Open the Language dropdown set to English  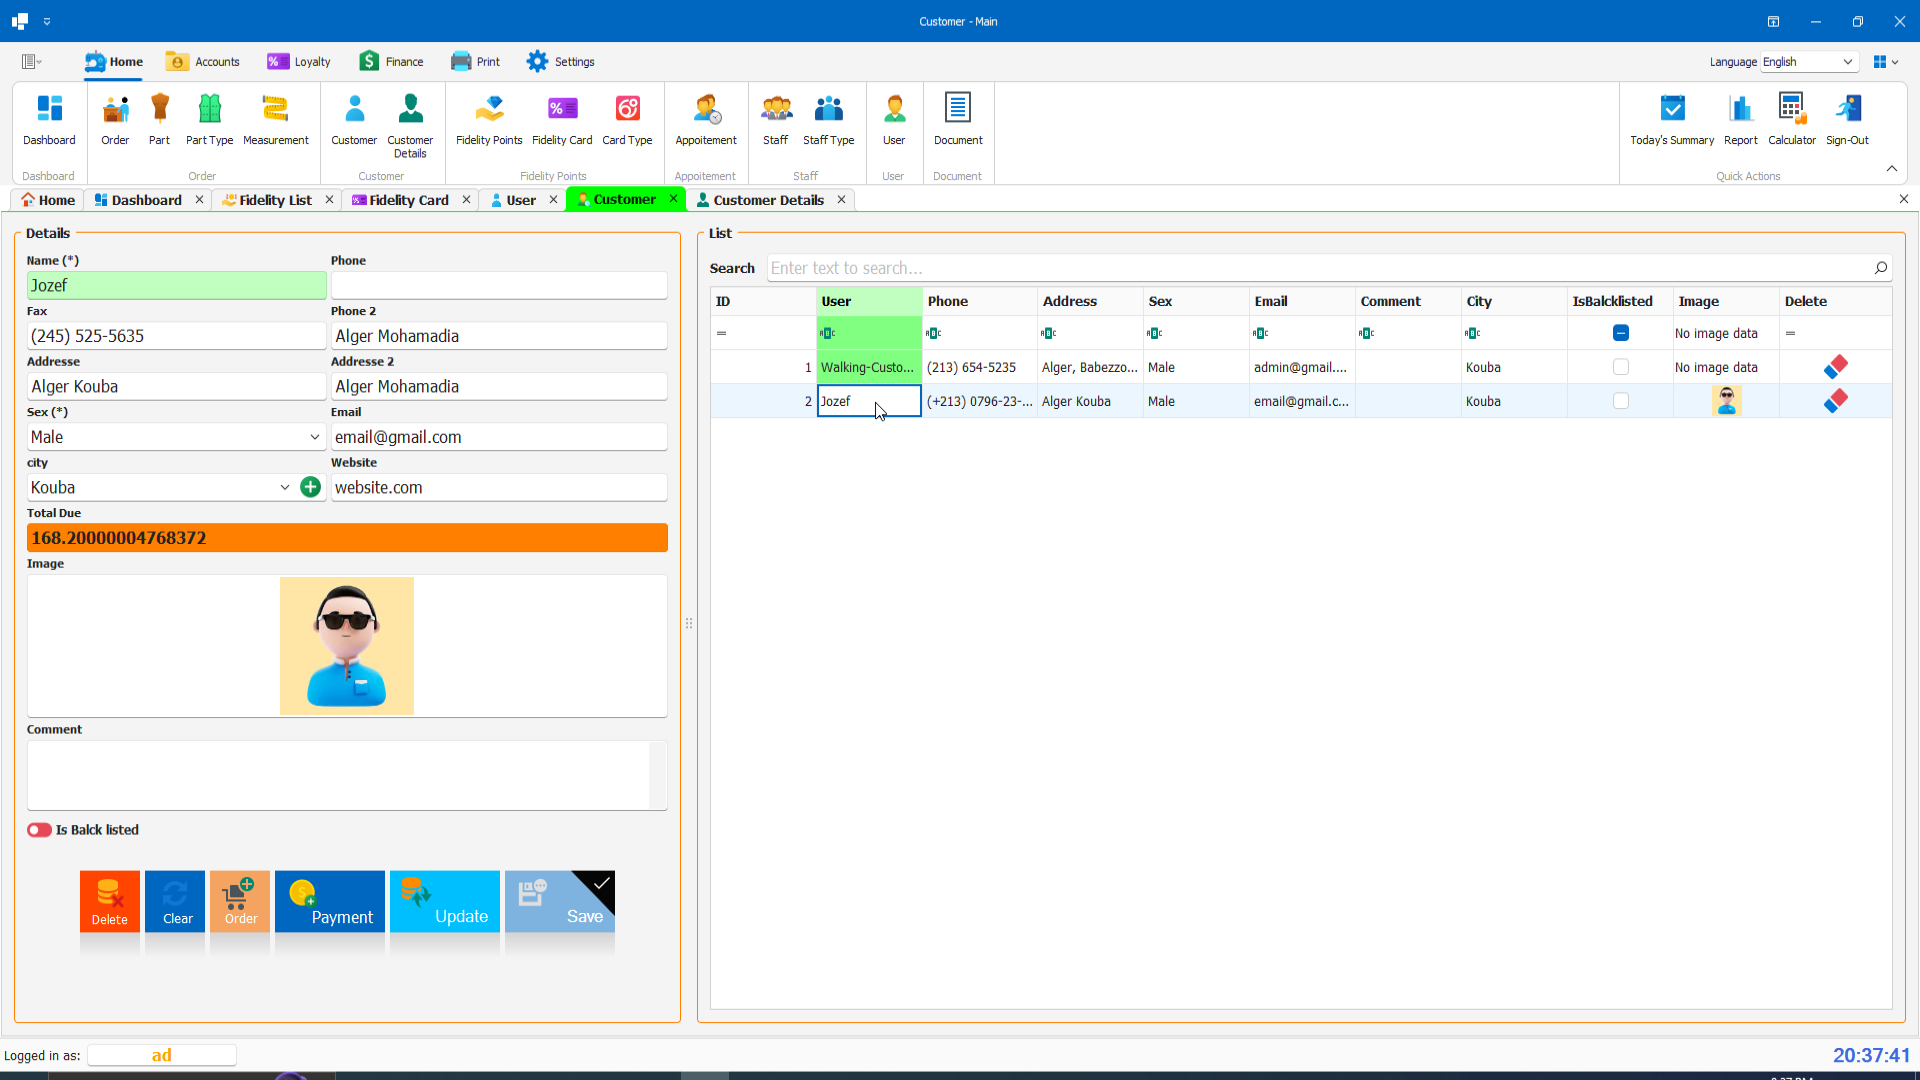[x=1847, y=62]
